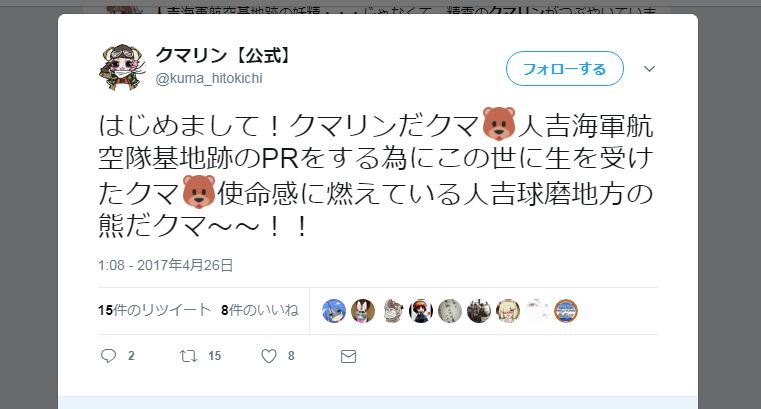Open the rabbit-eared liker avatar

point(363,311)
